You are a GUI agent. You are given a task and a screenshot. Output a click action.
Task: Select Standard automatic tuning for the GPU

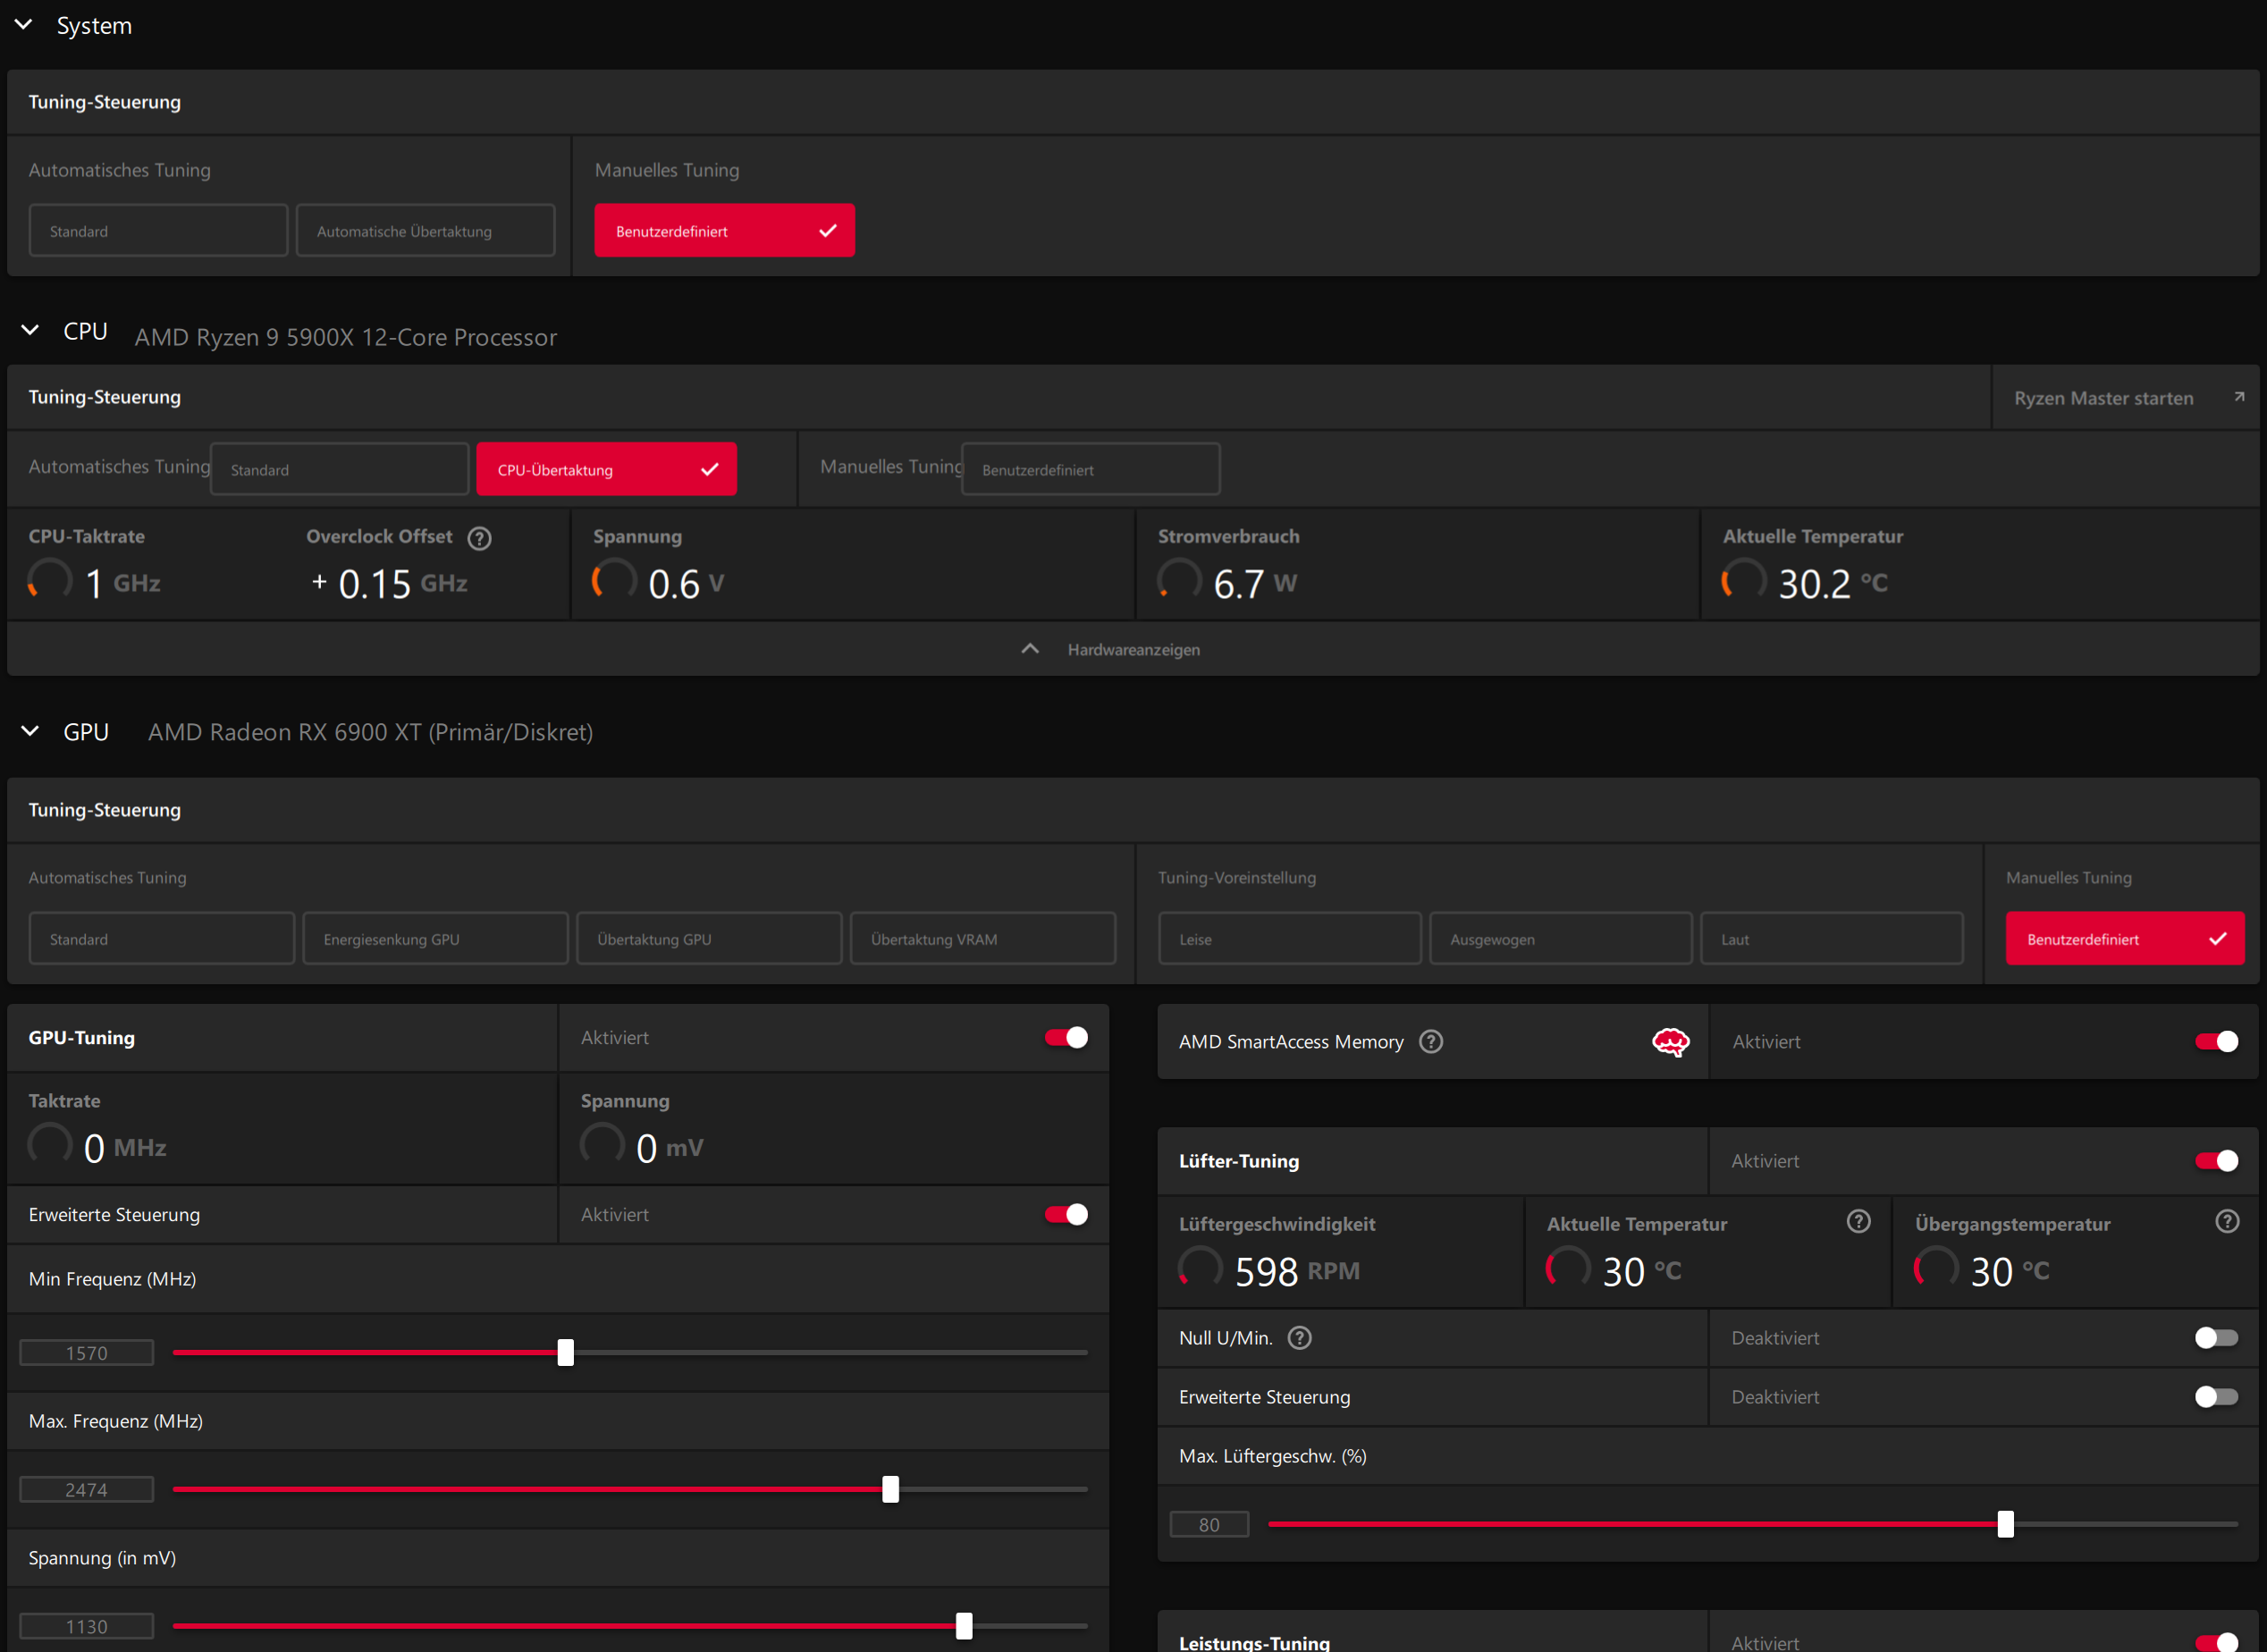click(x=161, y=938)
